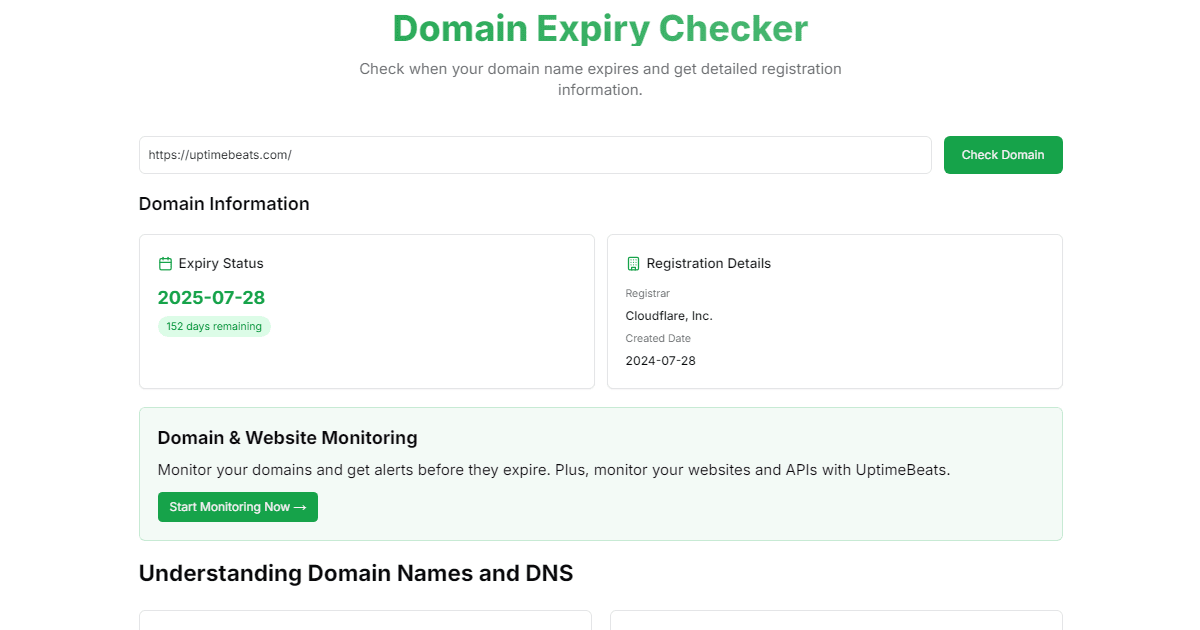
Task: Select the Domain Information heading
Action: (x=224, y=203)
